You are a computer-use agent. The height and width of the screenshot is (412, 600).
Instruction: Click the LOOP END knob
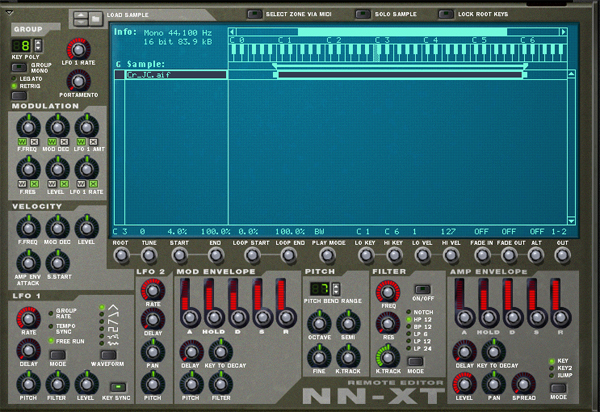tap(289, 255)
